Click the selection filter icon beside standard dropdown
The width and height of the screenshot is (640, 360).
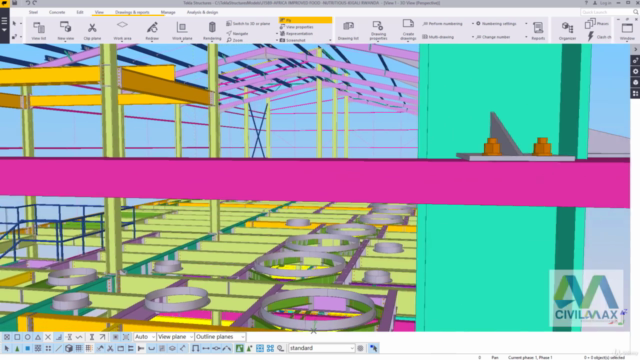pyautogui.click(x=360, y=348)
